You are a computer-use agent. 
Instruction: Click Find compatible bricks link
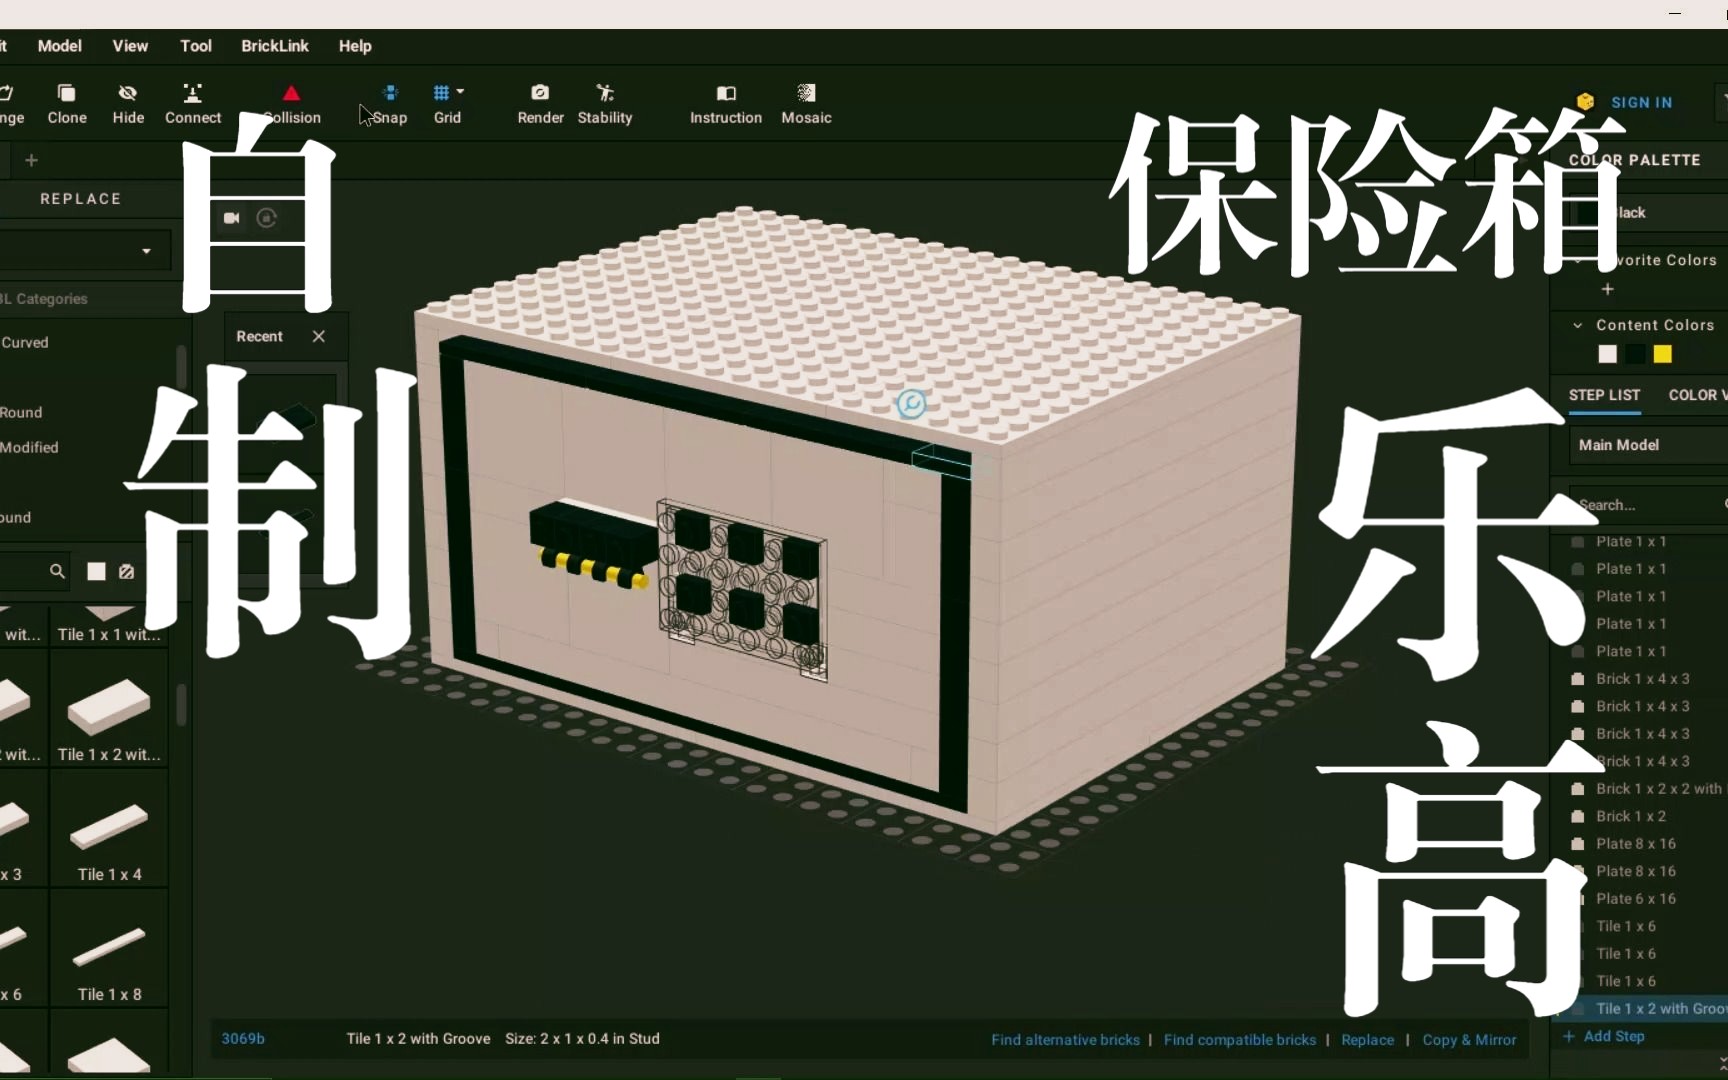click(x=1240, y=1040)
